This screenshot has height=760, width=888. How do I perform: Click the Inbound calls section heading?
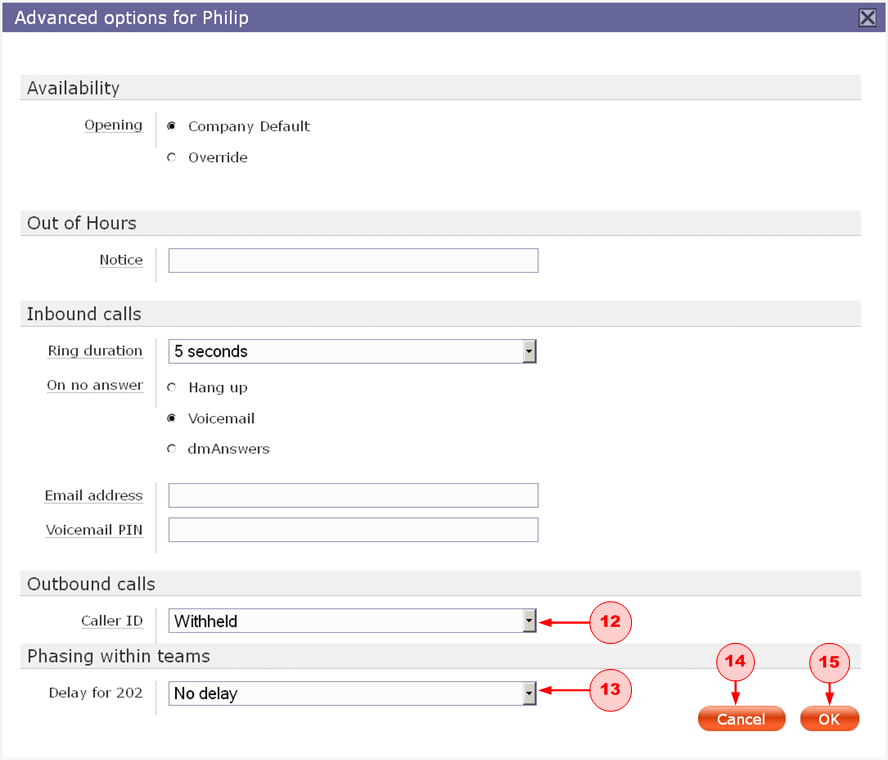pos(84,314)
